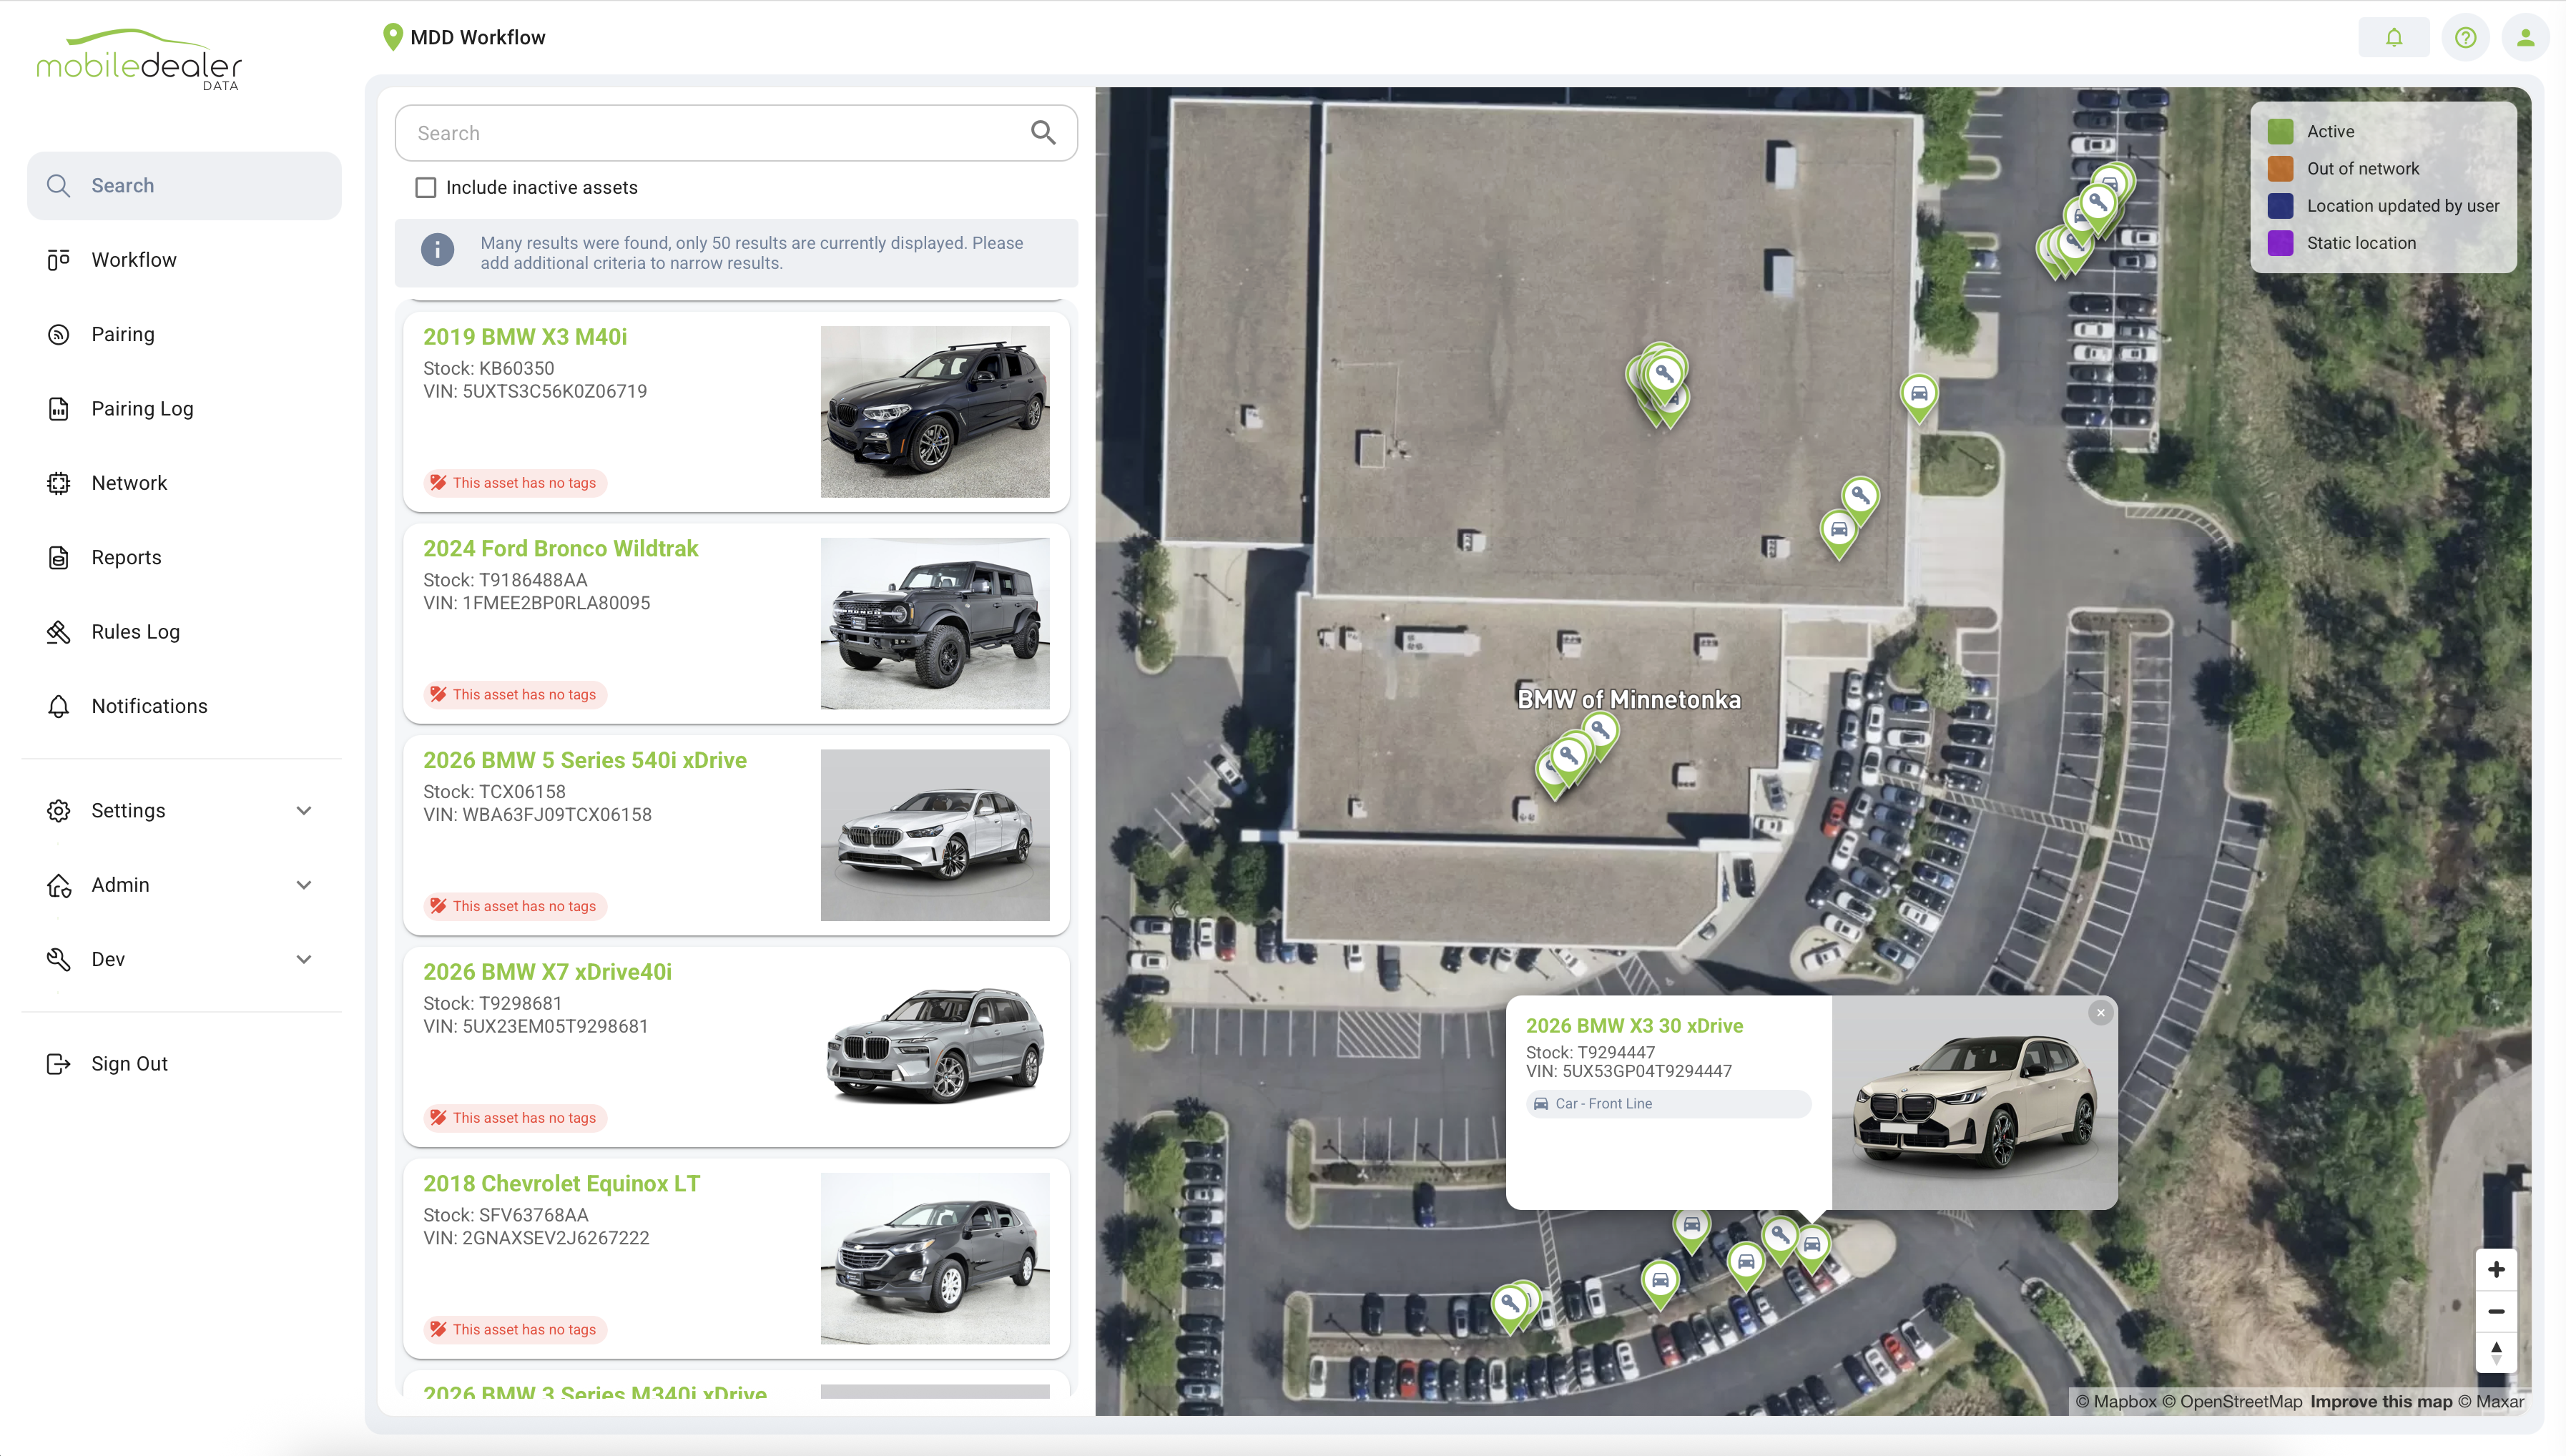Image resolution: width=2566 pixels, height=1456 pixels.
Task: Click the Chevrolet Equinox LT photo thumbnail
Action: pos(935,1258)
